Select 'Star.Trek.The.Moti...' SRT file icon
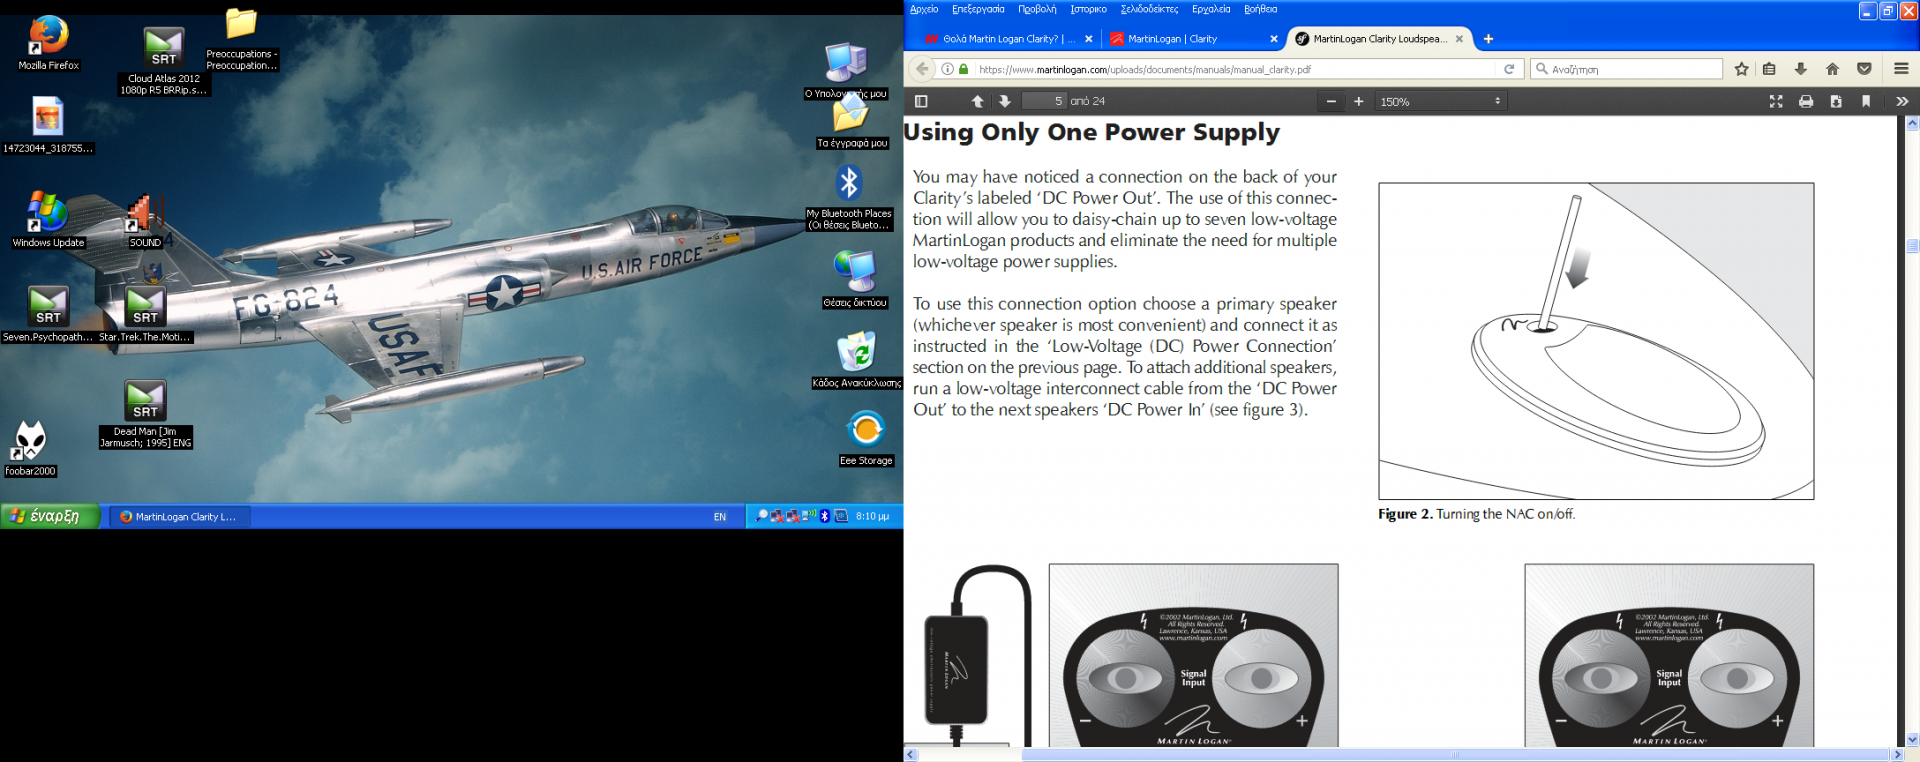 pyautogui.click(x=145, y=314)
